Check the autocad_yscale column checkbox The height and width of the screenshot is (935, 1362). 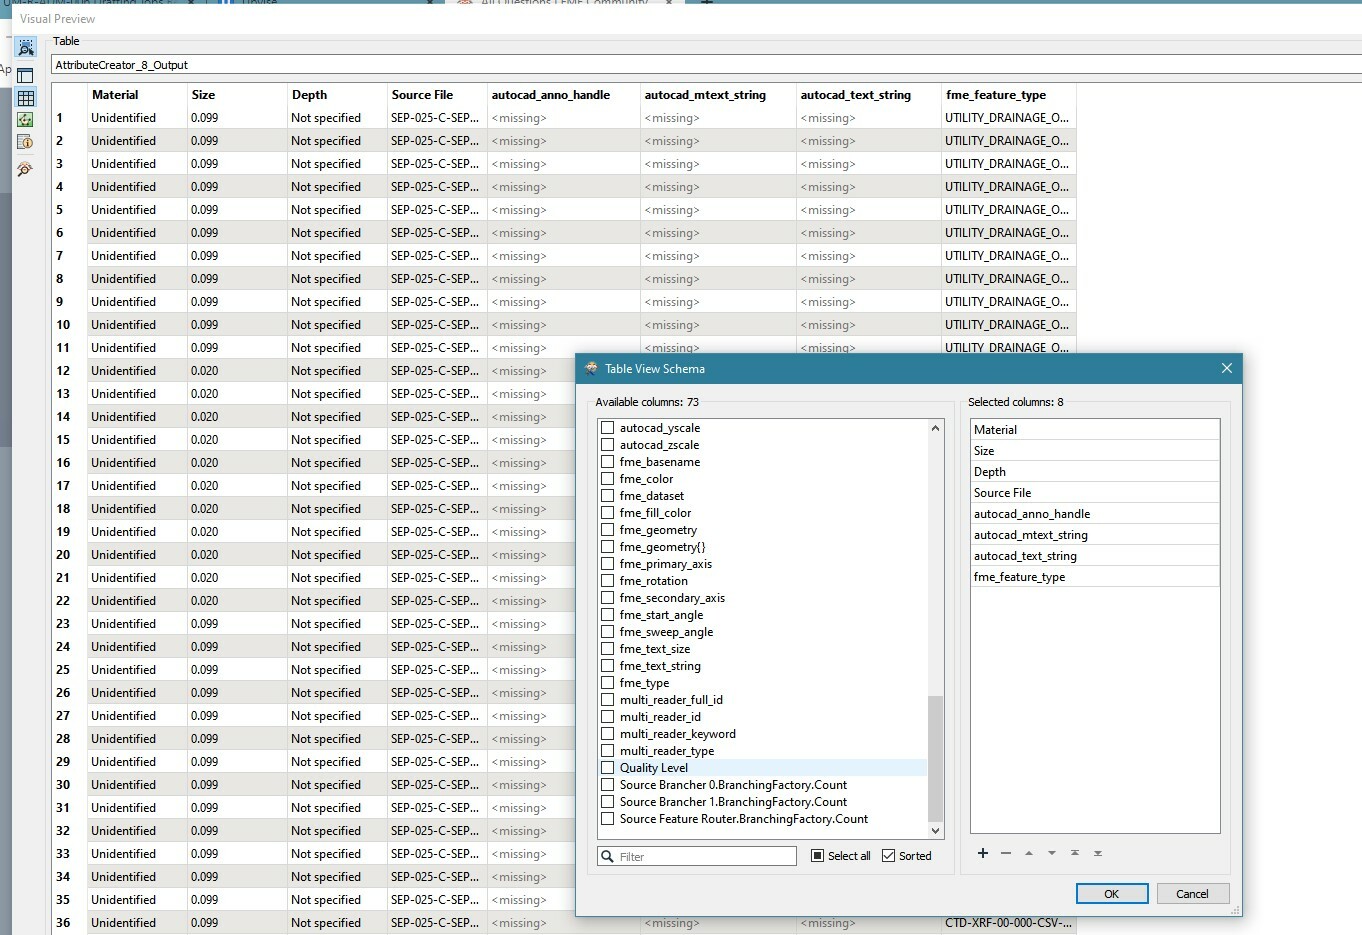607,427
